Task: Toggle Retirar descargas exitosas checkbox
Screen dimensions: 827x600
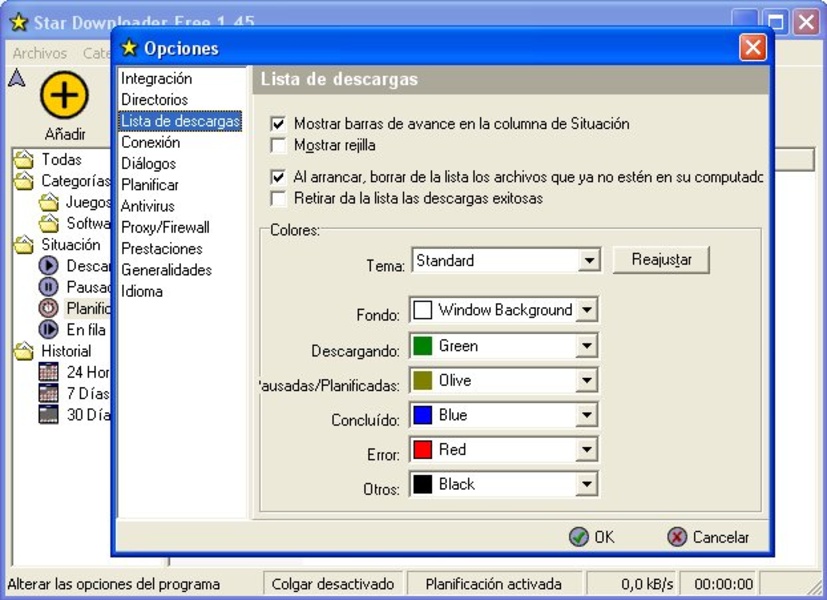Action: tap(279, 199)
